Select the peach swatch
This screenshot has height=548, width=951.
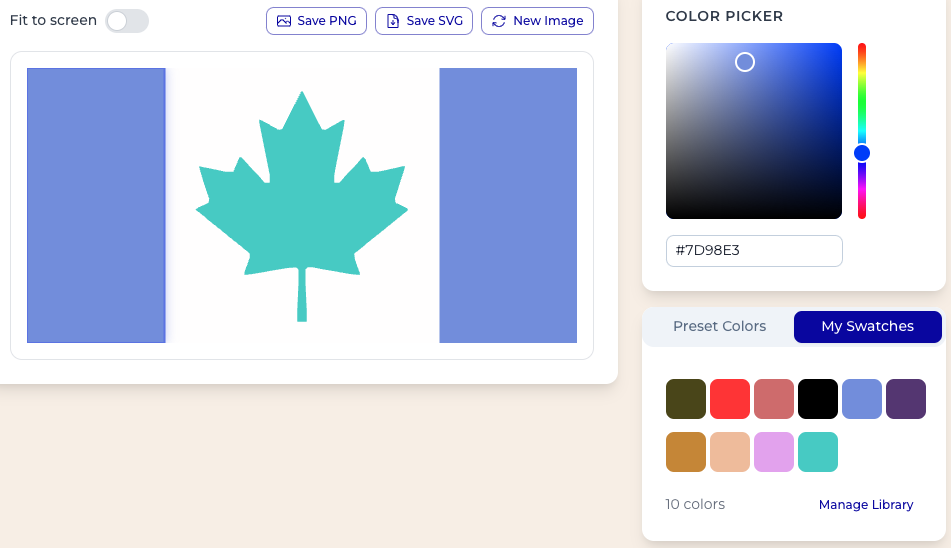[x=730, y=452]
